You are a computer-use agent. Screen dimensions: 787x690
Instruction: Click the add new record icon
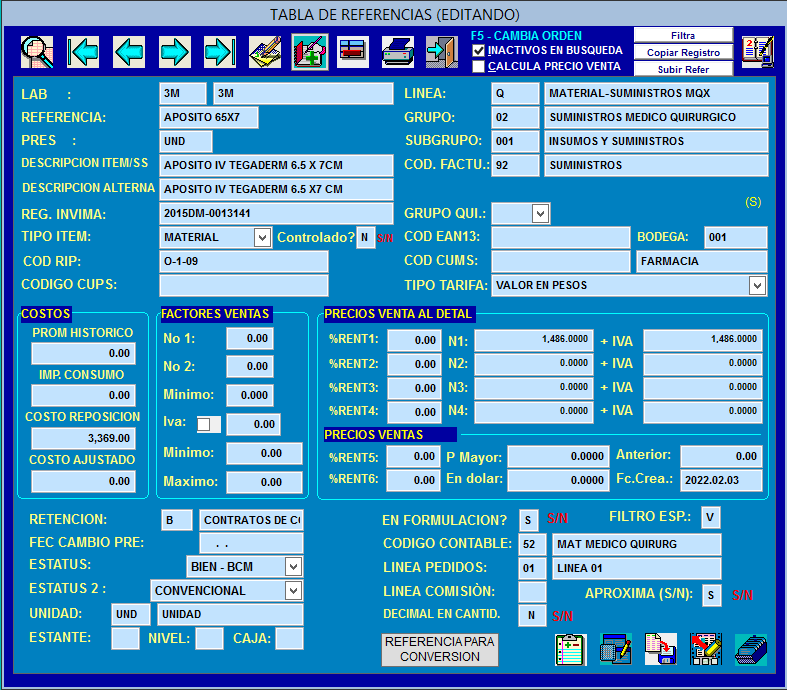coord(310,52)
